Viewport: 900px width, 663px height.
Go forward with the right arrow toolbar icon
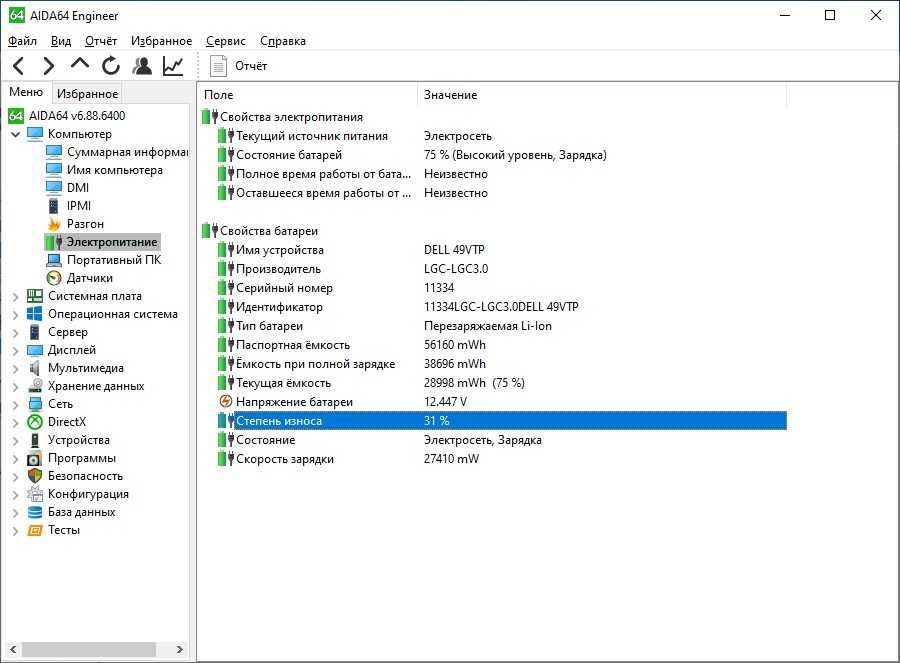pos(49,66)
